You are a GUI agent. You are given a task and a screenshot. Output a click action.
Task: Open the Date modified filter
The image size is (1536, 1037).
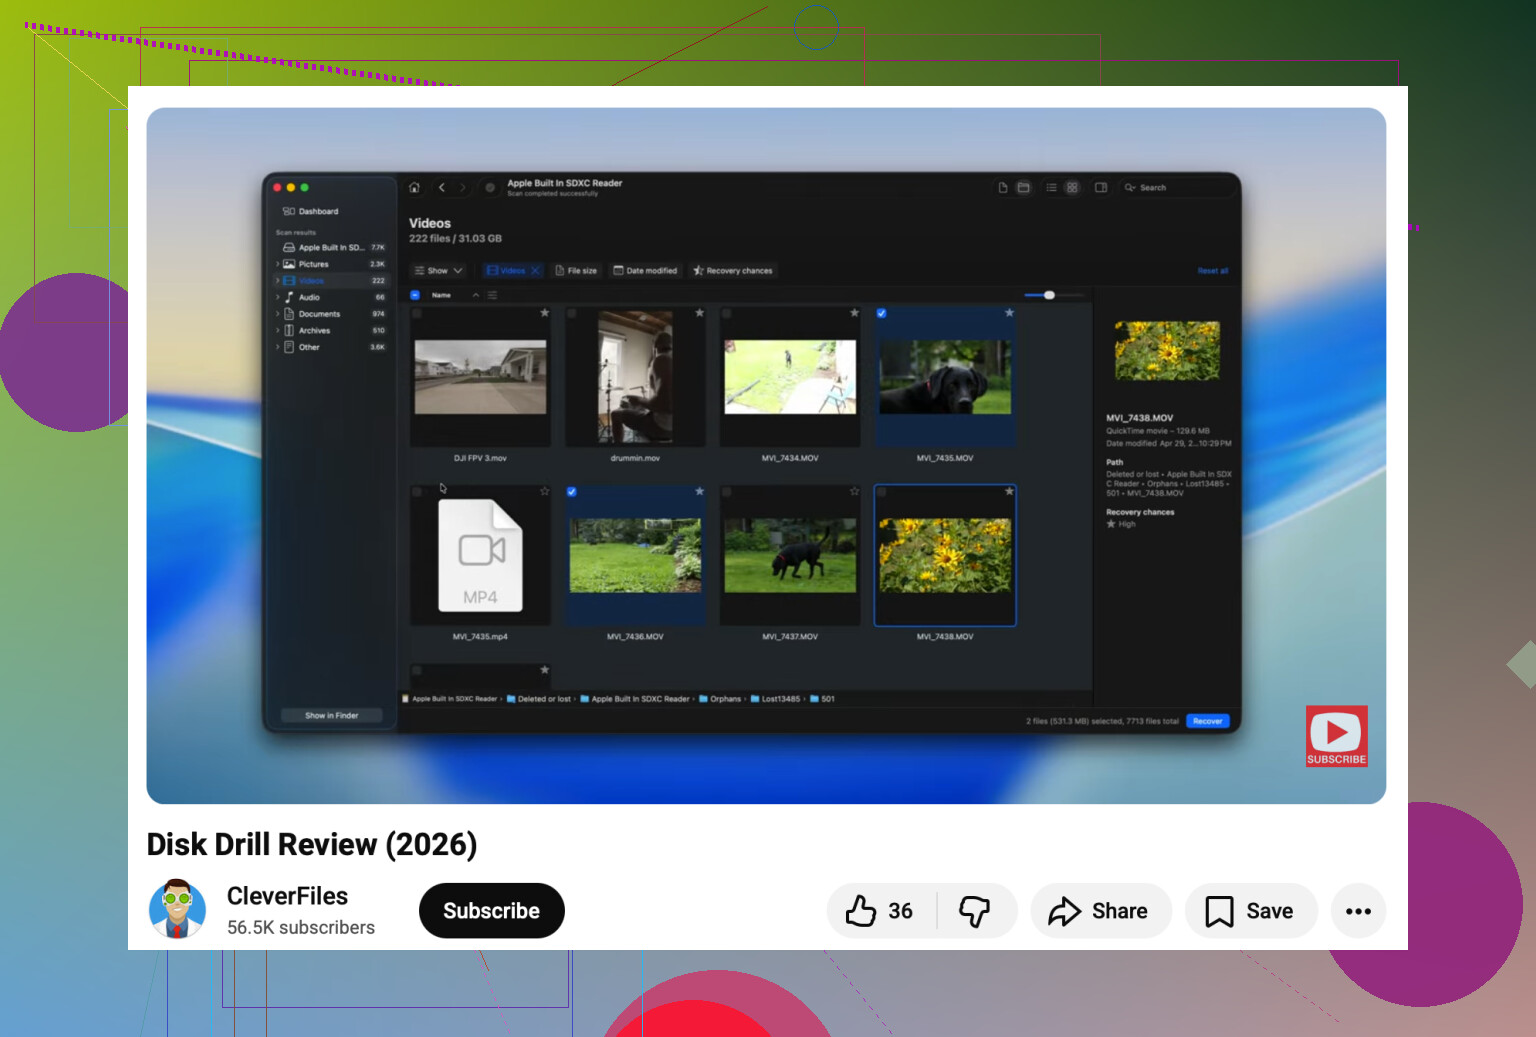click(x=645, y=271)
